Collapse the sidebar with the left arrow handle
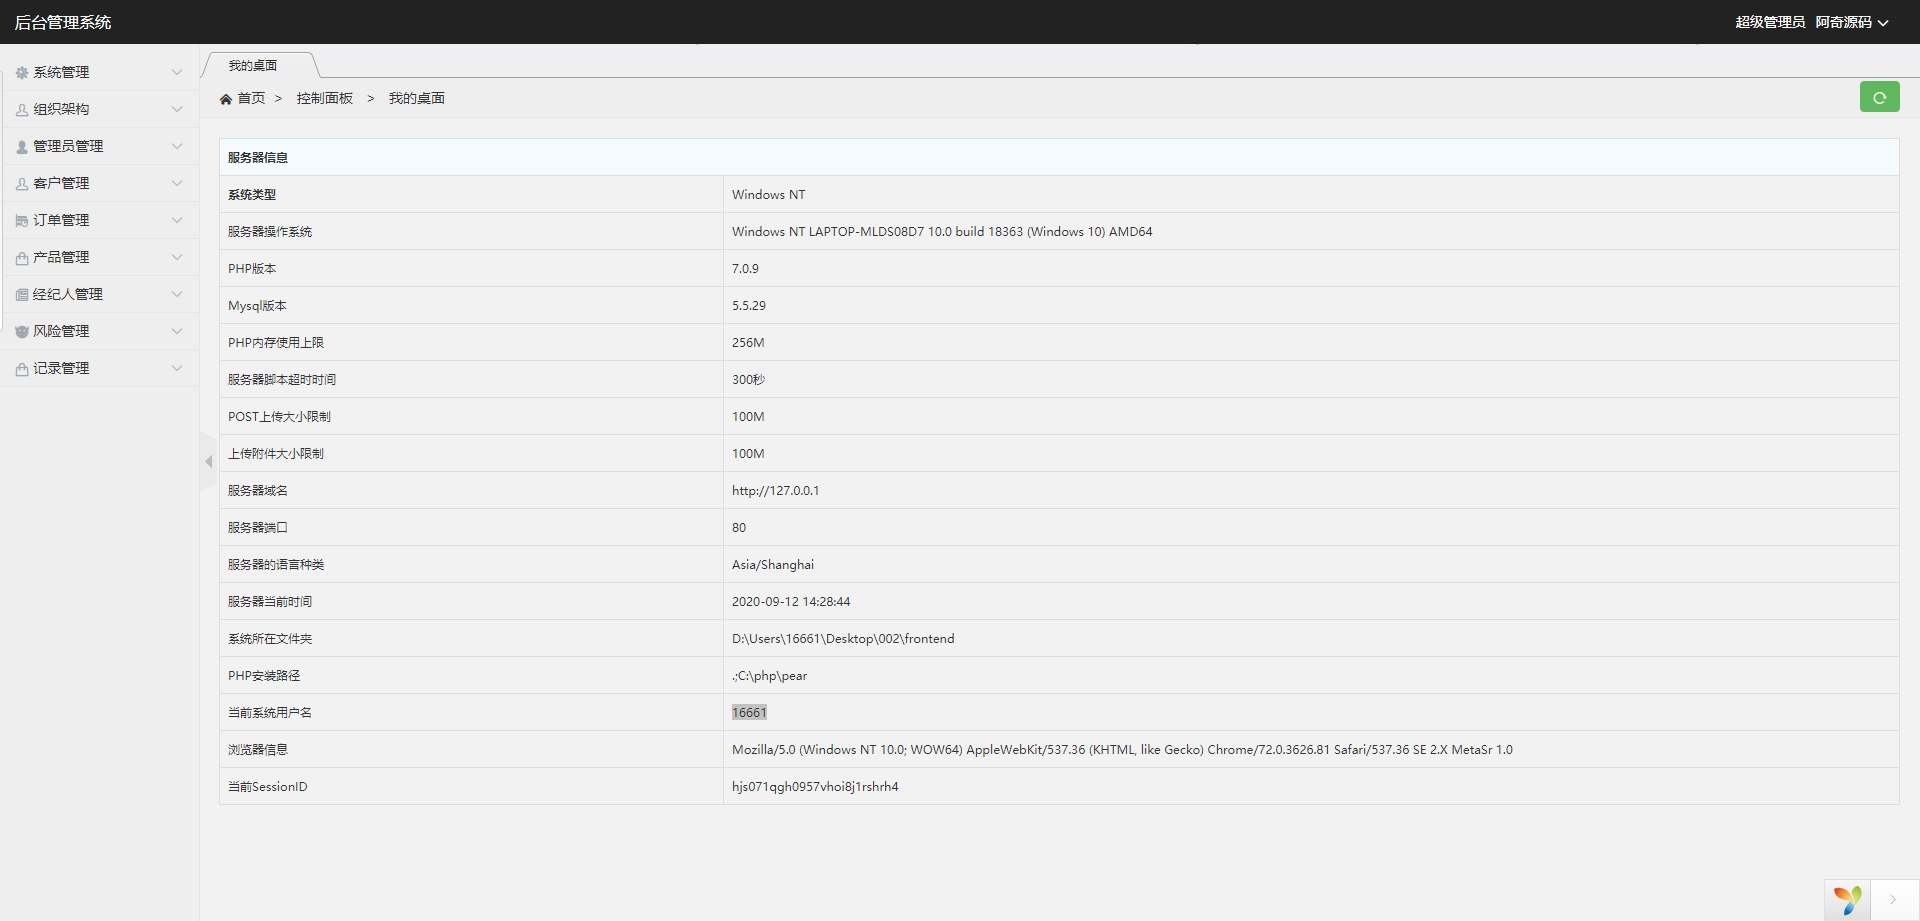 pos(208,462)
